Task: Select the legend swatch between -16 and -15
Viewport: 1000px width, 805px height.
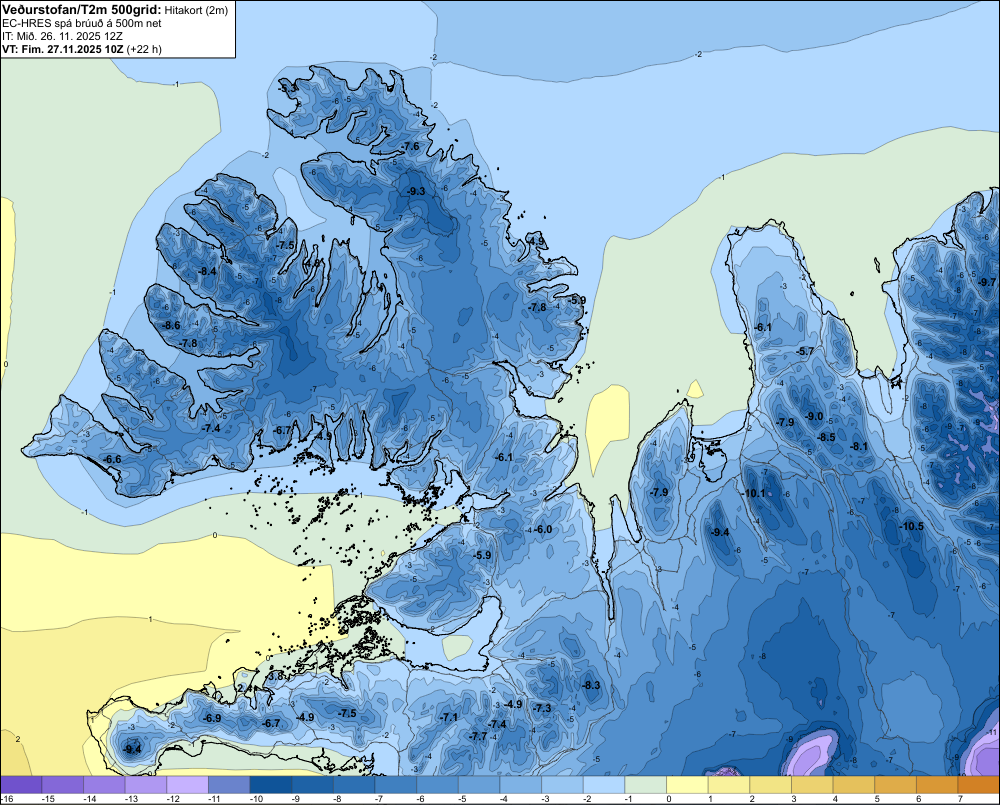Action: point(21,785)
